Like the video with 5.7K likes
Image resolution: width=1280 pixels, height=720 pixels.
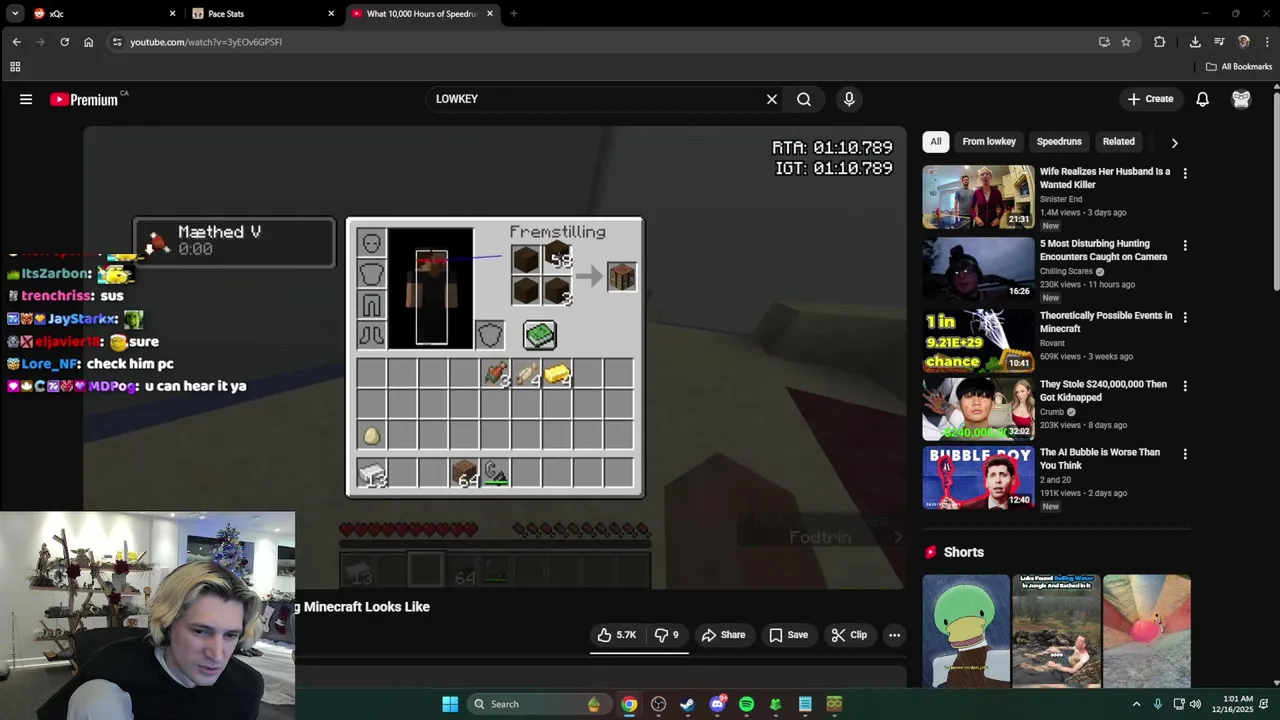[x=616, y=635]
